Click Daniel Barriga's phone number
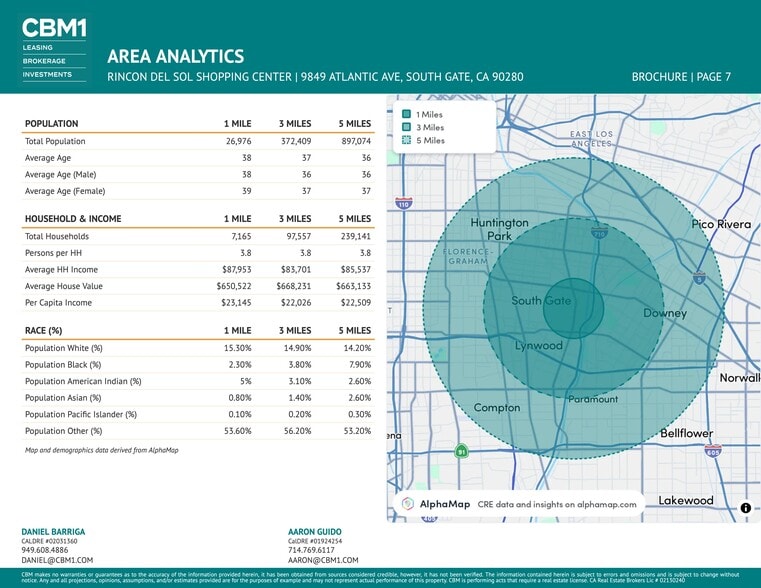This screenshot has width=761, height=588. click(x=47, y=550)
